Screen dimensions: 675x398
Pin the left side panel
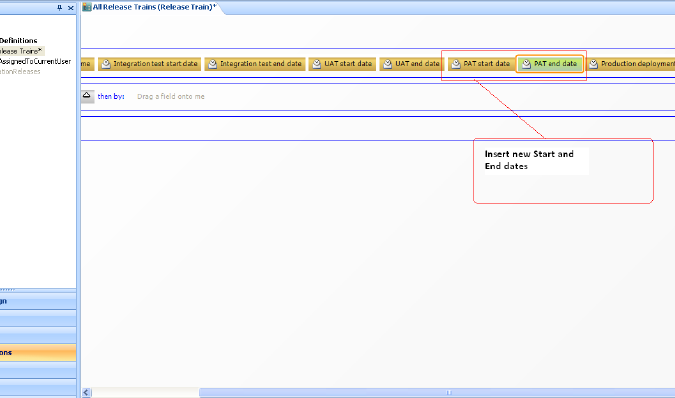(59, 8)
